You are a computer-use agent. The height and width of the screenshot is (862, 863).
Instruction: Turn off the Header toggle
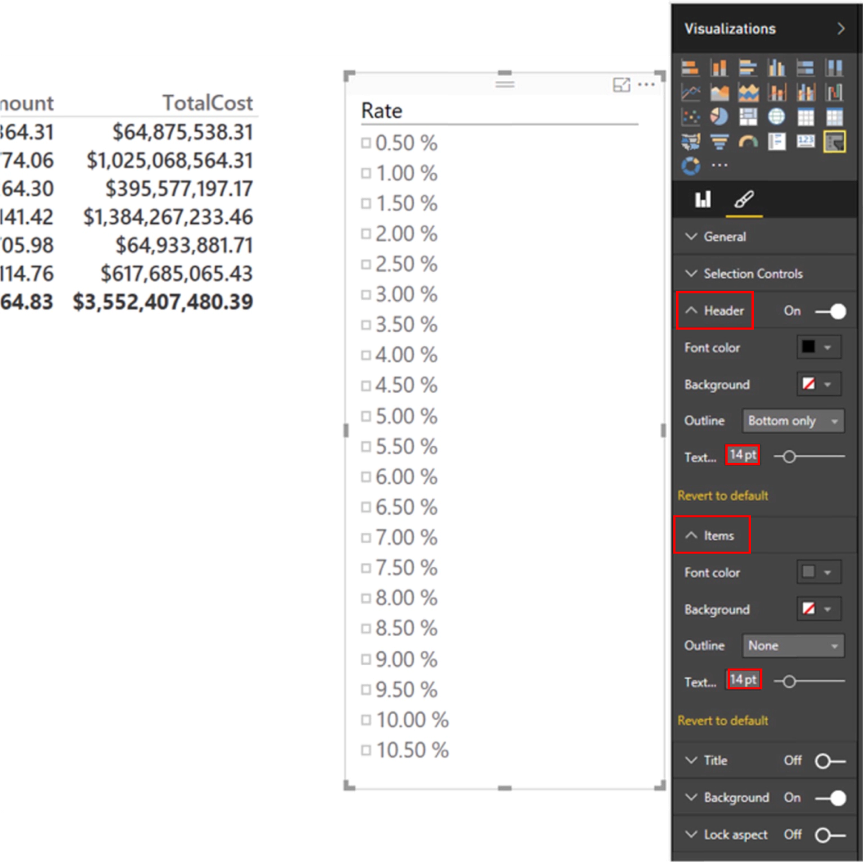point(831,312)
